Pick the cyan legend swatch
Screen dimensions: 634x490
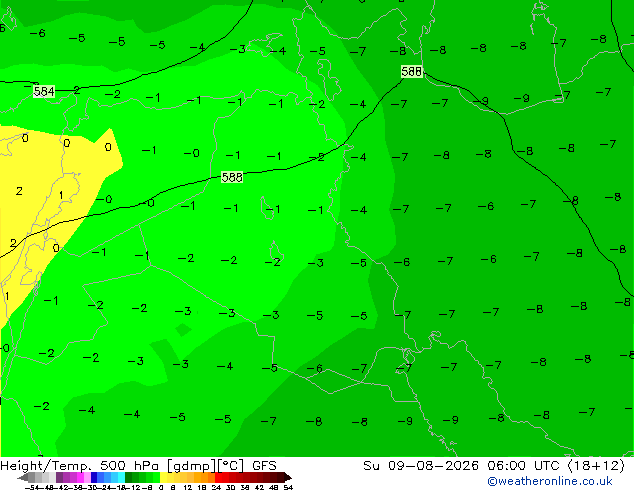click(x=121, y=477)
